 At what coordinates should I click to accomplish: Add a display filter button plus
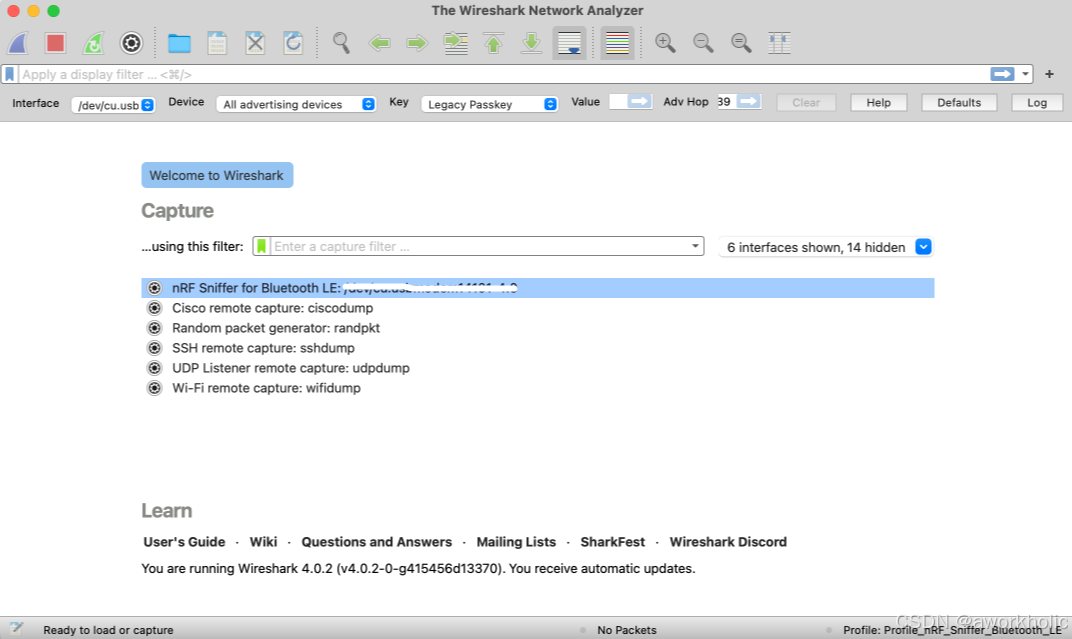(1049, 74)
